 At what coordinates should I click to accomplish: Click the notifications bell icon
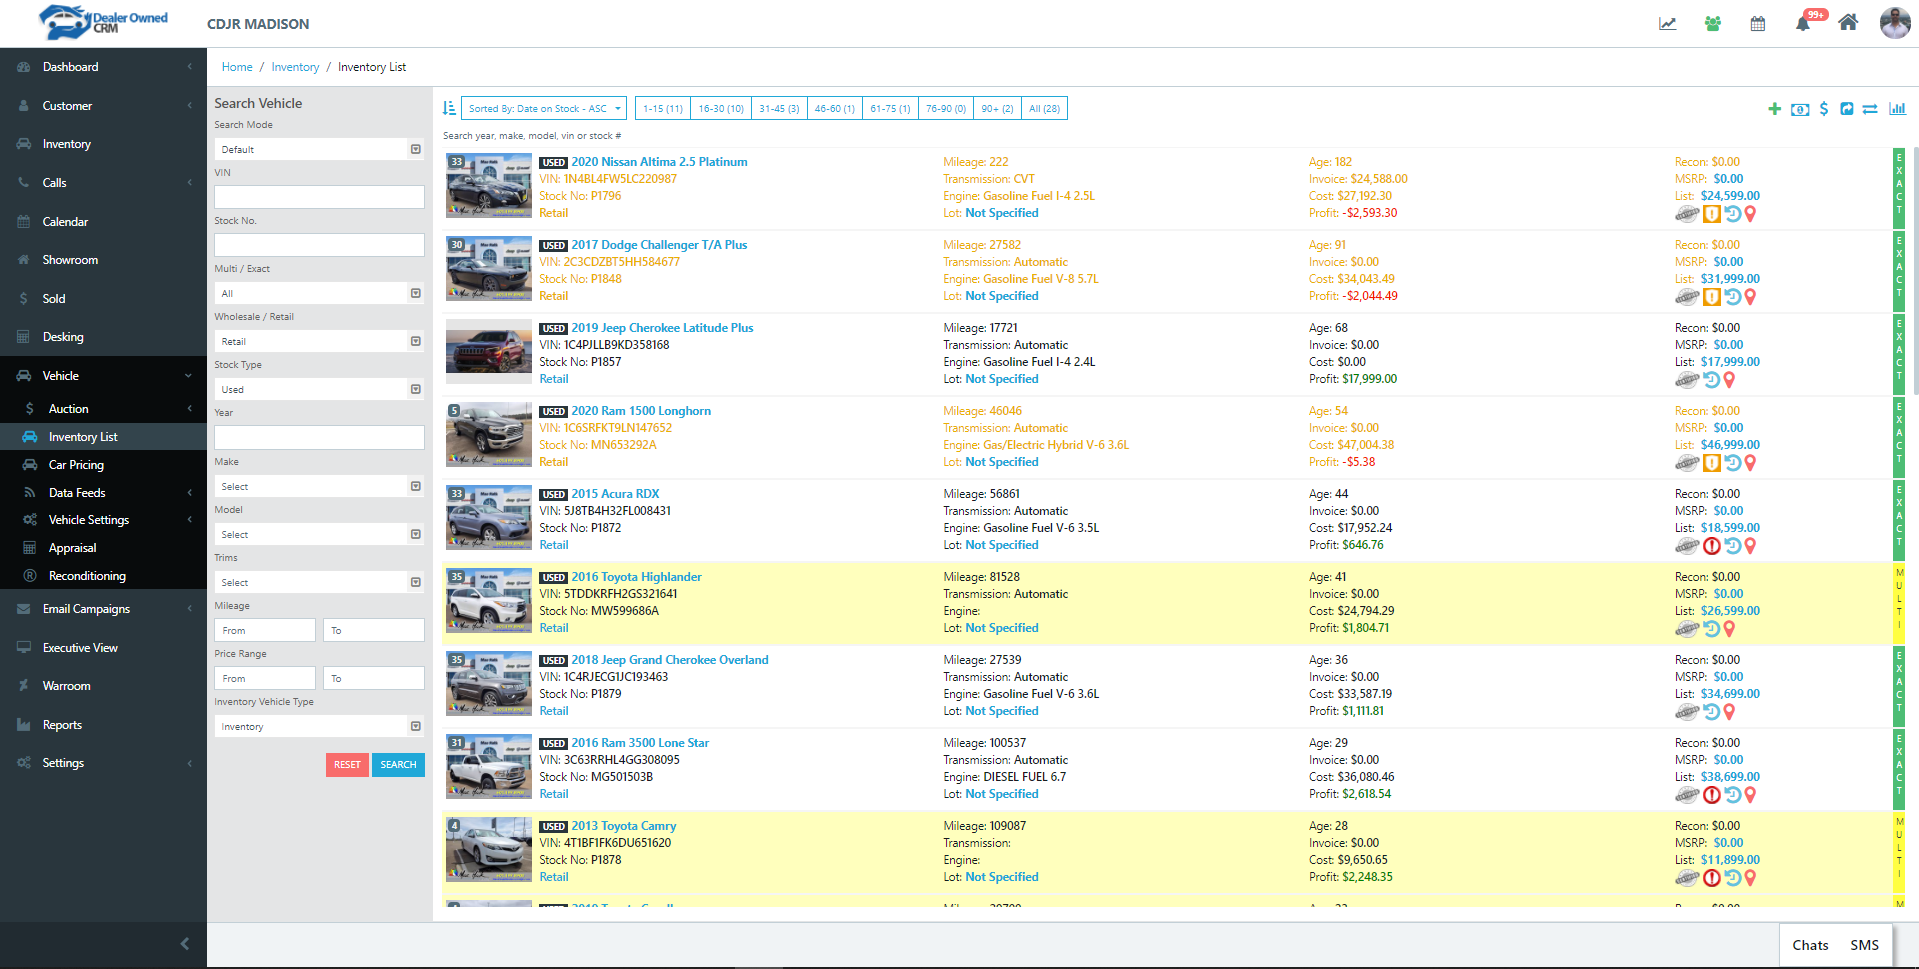[x=1803, y=23]
